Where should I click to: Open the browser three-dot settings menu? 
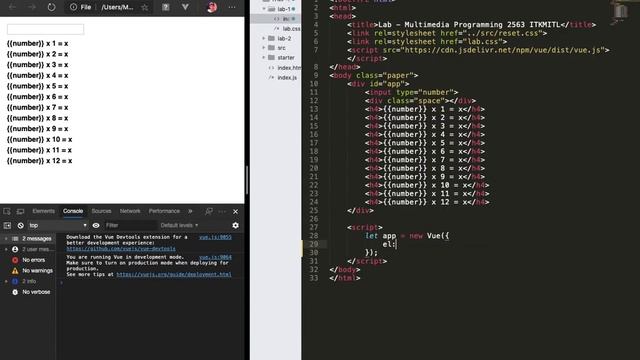(x=232, y=7)
